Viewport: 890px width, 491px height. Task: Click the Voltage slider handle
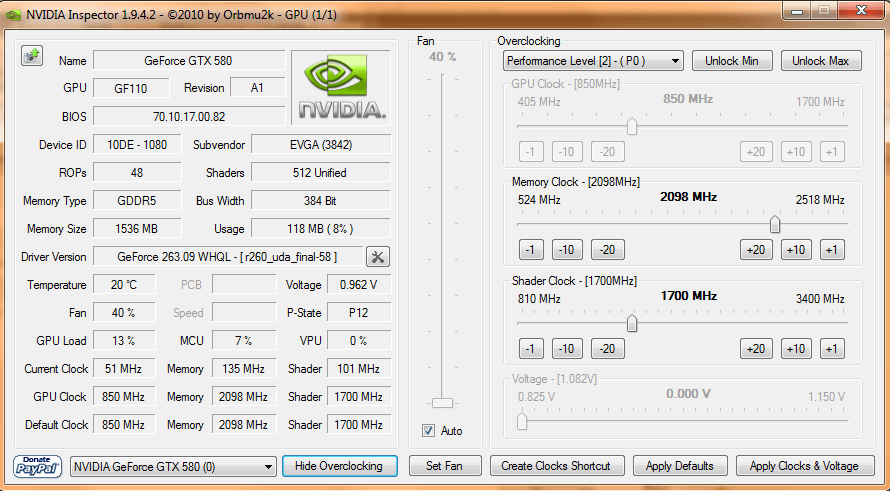(522, 422)
